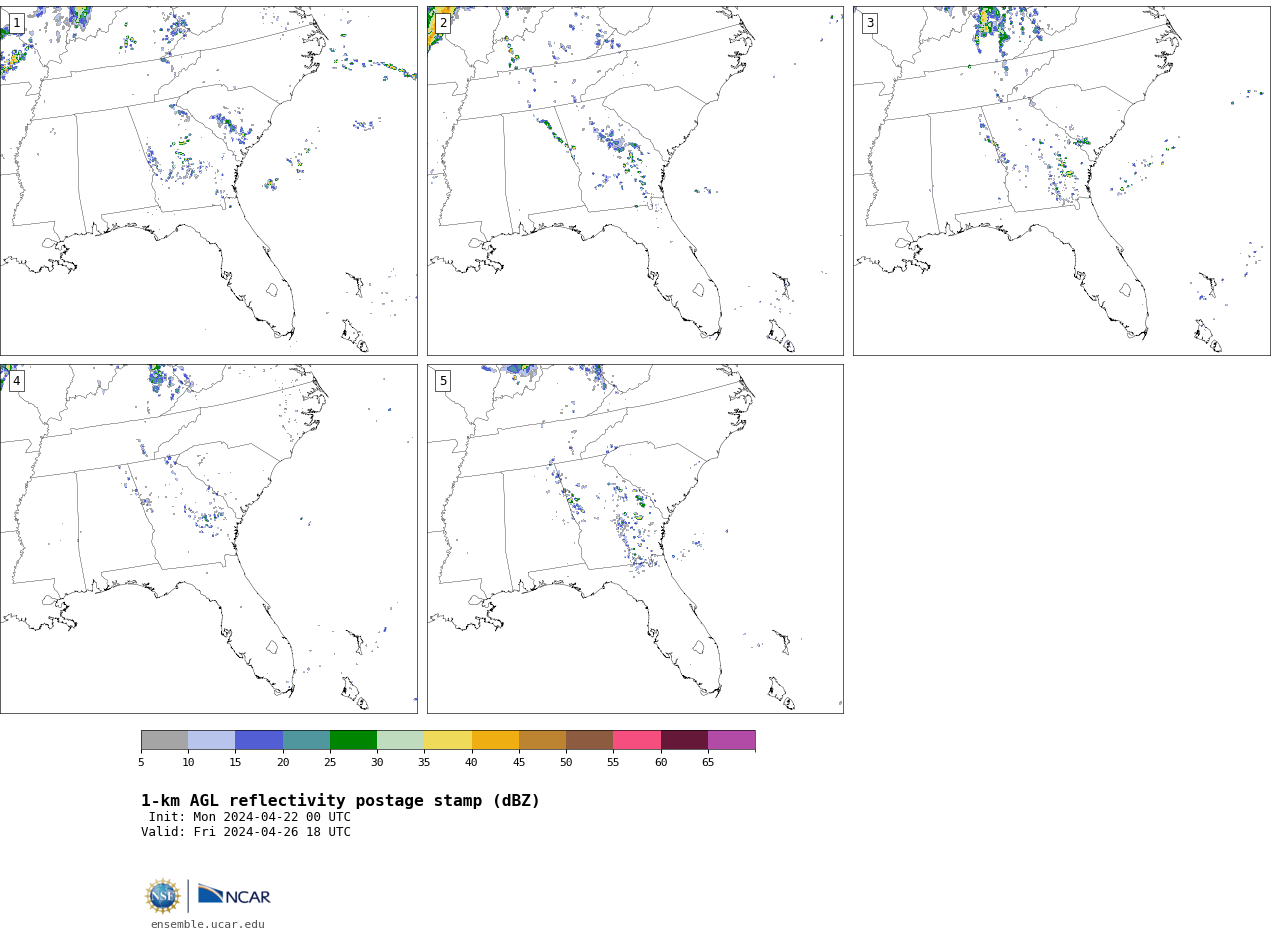Click the colorbar tick label 50
Viewport: 1280px width, 936px height.
click(566, 763)
